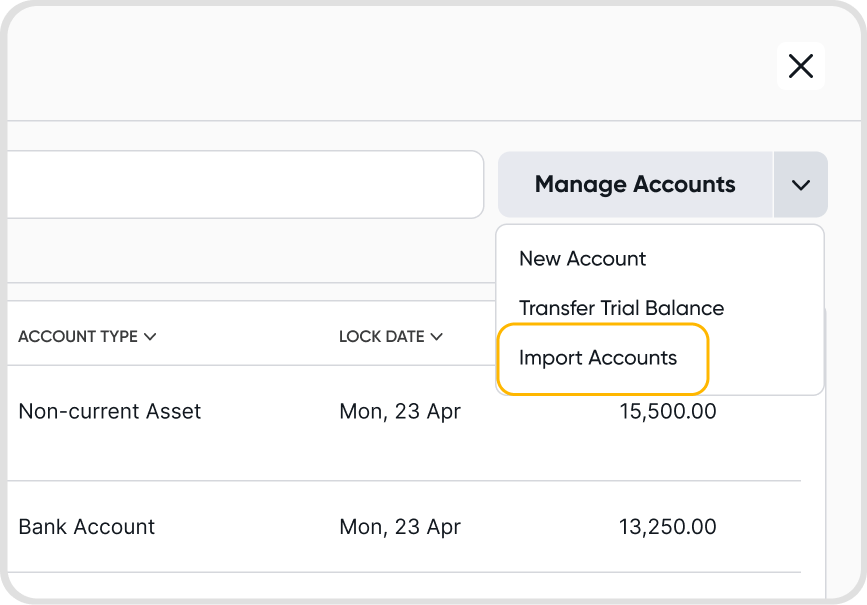Viewport: 867px width, 605px height.
Task: Select the 15,500.00 balance amount
Action: pos(668,411)
